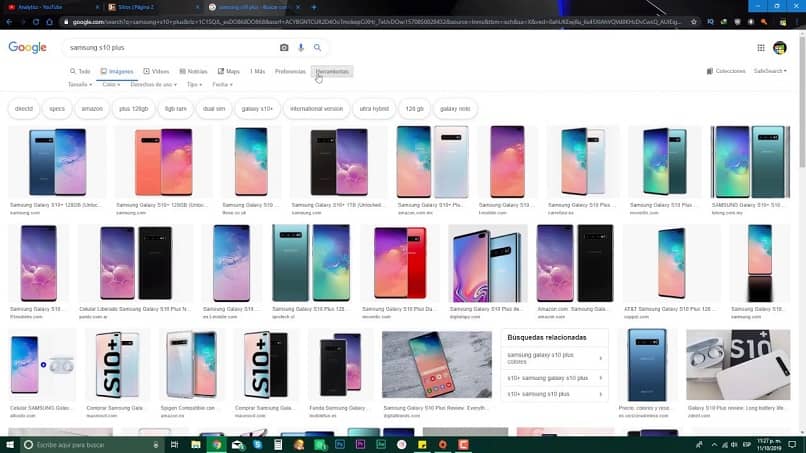Open Colecciones
This screenshot has width=806, height=453.
[x=726, y=71]
